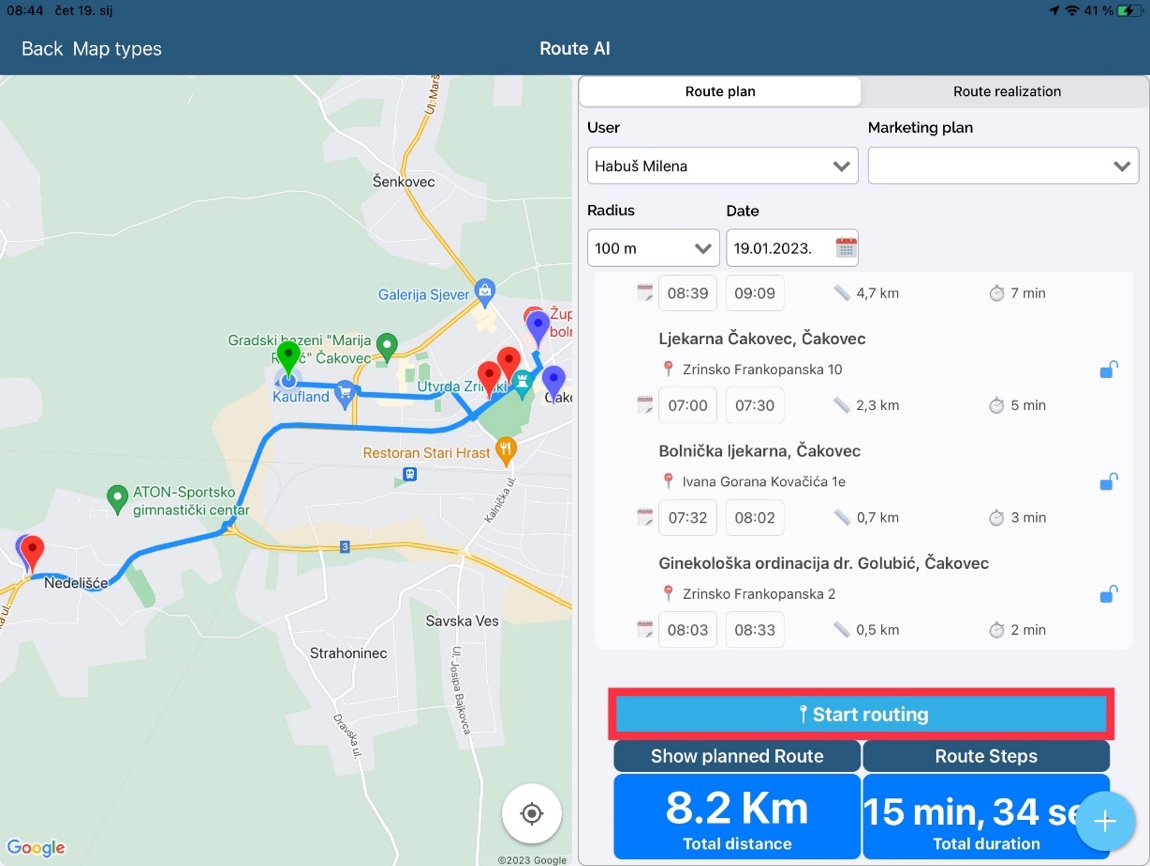Toggle lock for Ginekološka ordinacija dr. Golubić
The image size is (1150, 866).
click(x=1108, y=595)
